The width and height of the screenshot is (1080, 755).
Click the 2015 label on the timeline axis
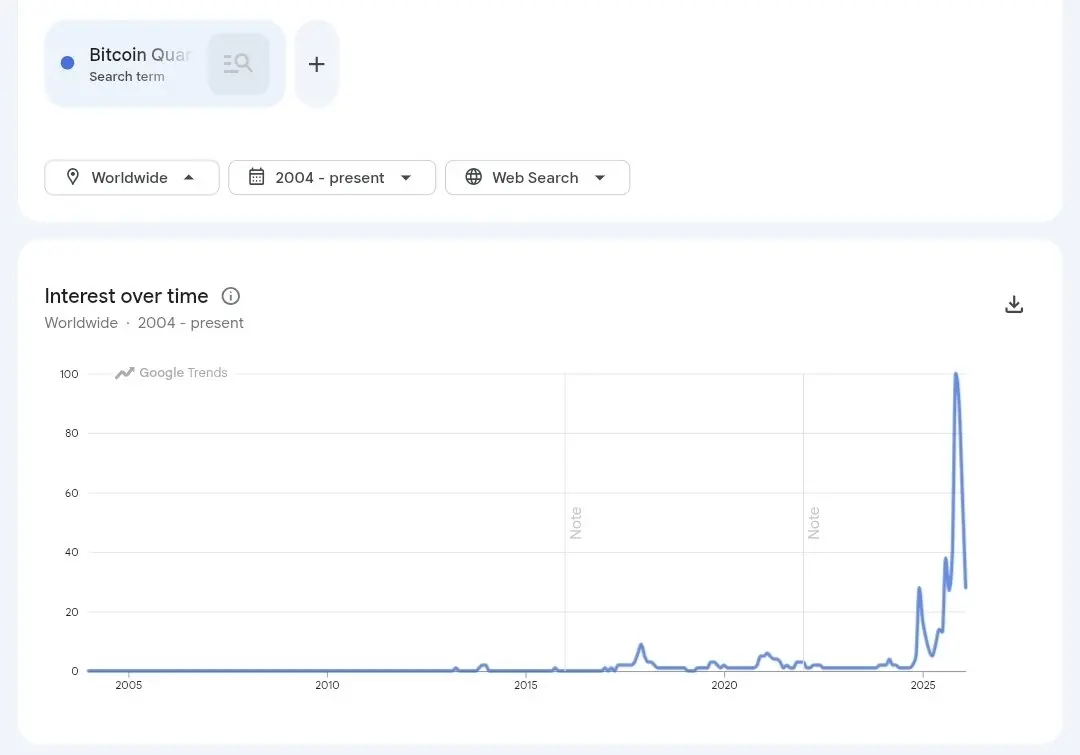pos(526,685)
